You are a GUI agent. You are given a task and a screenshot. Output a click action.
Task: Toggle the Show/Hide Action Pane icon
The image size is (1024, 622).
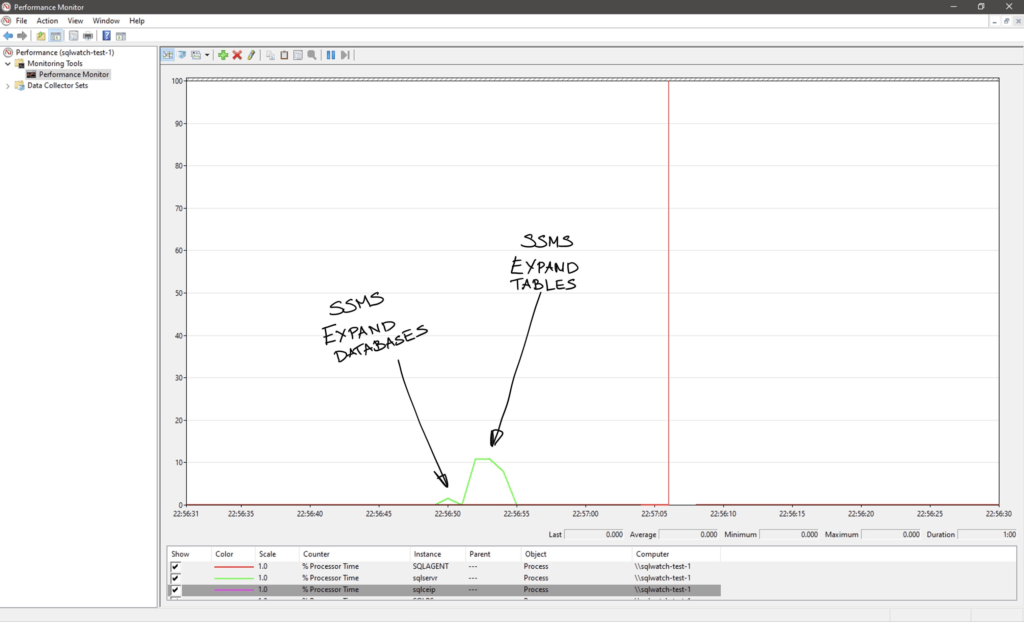tap(121, 36)
